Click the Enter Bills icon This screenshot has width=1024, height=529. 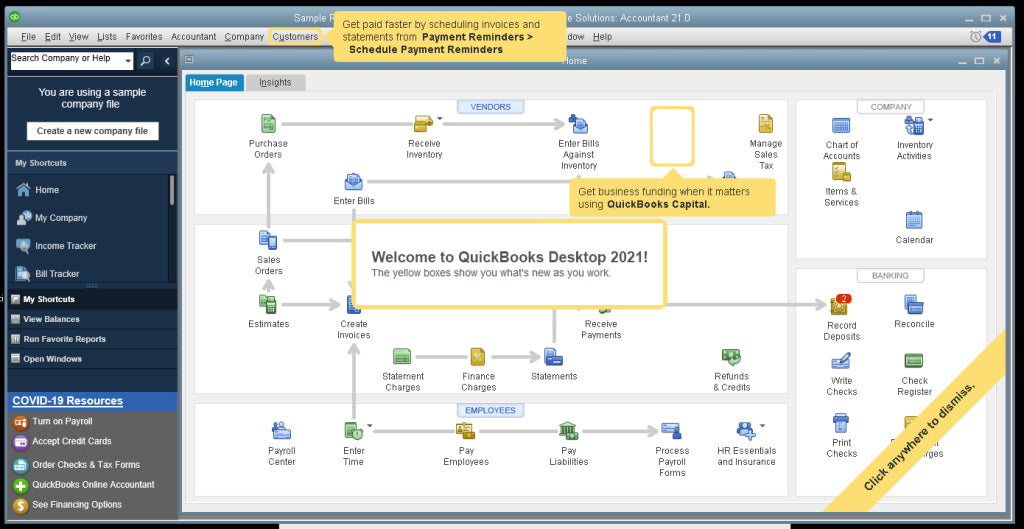click(353, 182)
